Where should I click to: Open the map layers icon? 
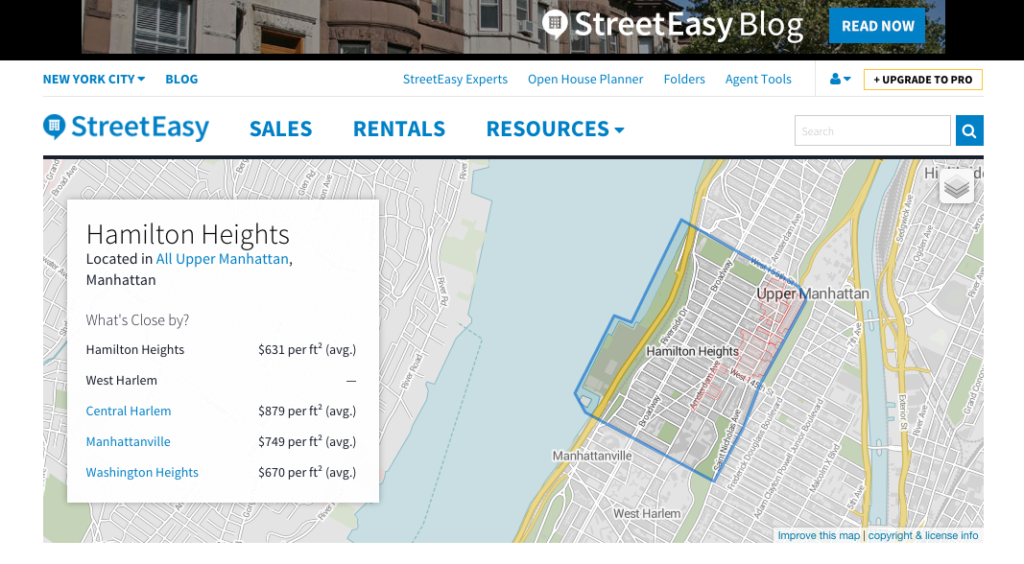957,187
